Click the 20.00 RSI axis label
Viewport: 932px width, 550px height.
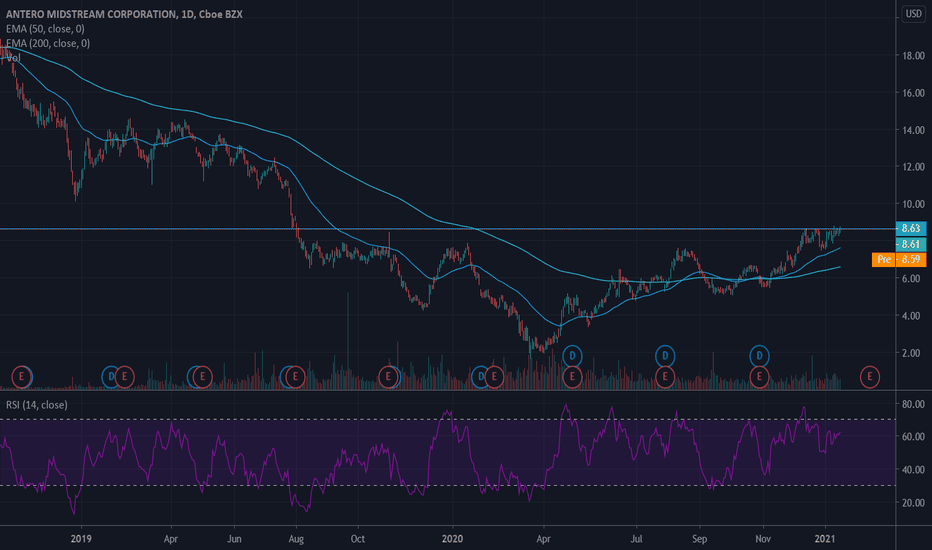[x=914, y=502]
